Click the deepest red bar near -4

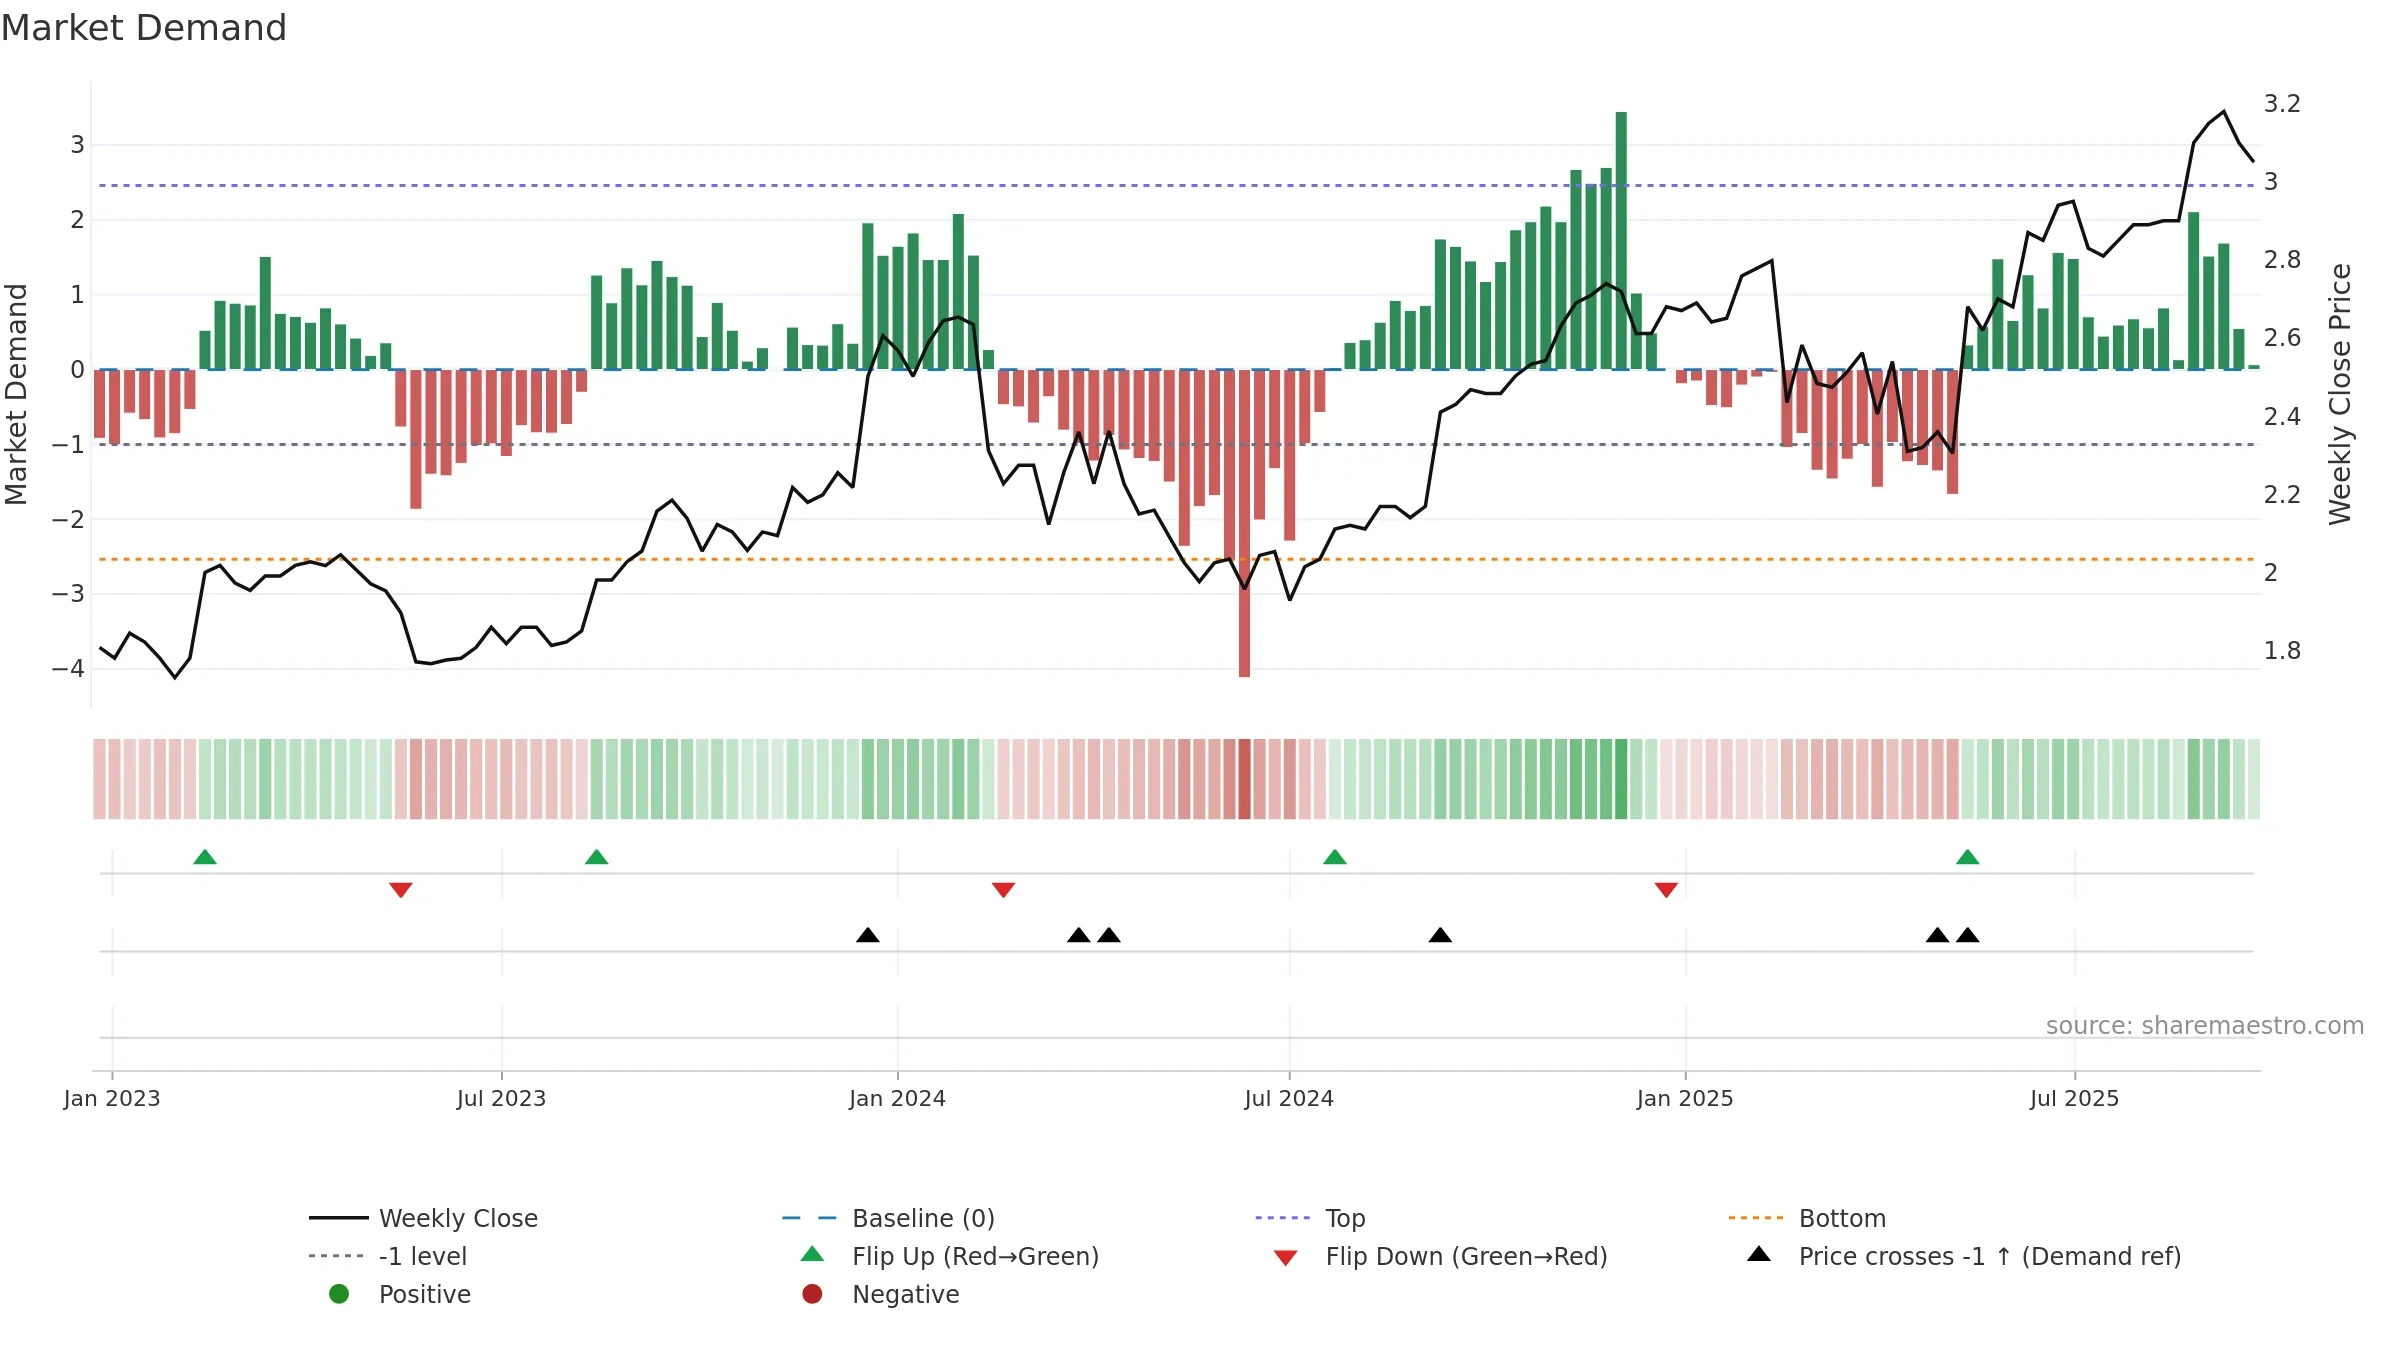pos(1244,523)
